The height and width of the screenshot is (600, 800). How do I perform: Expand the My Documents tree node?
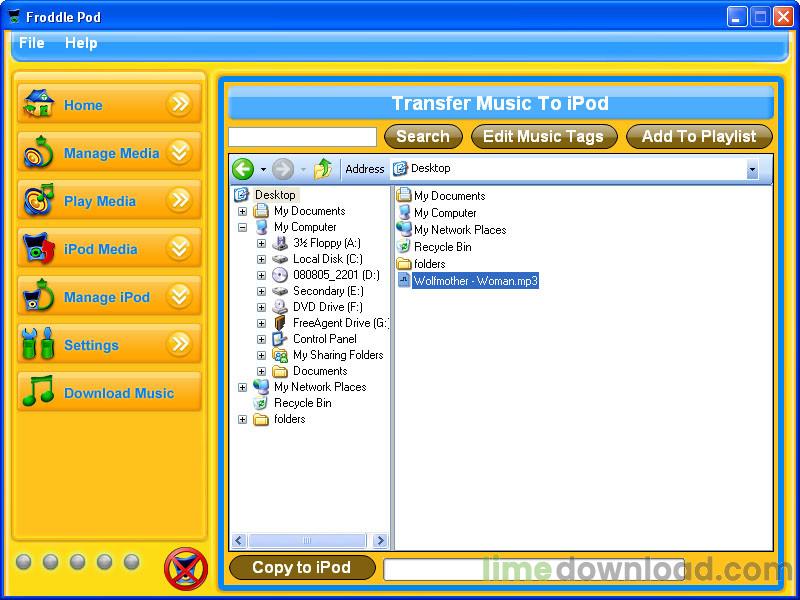point(242,211)
